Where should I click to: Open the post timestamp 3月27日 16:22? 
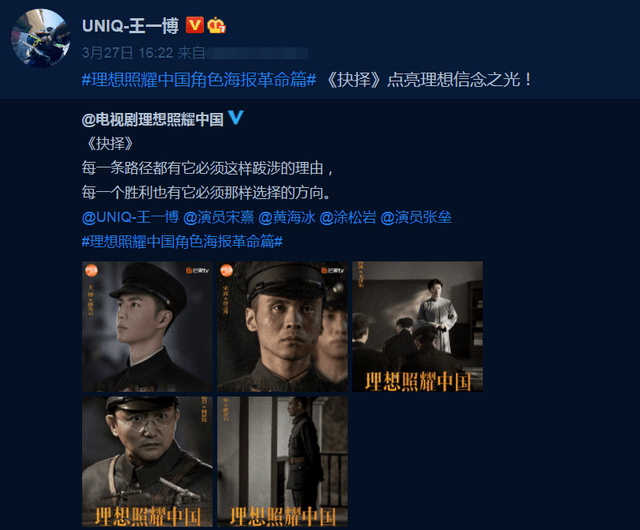tap(128, 53)
